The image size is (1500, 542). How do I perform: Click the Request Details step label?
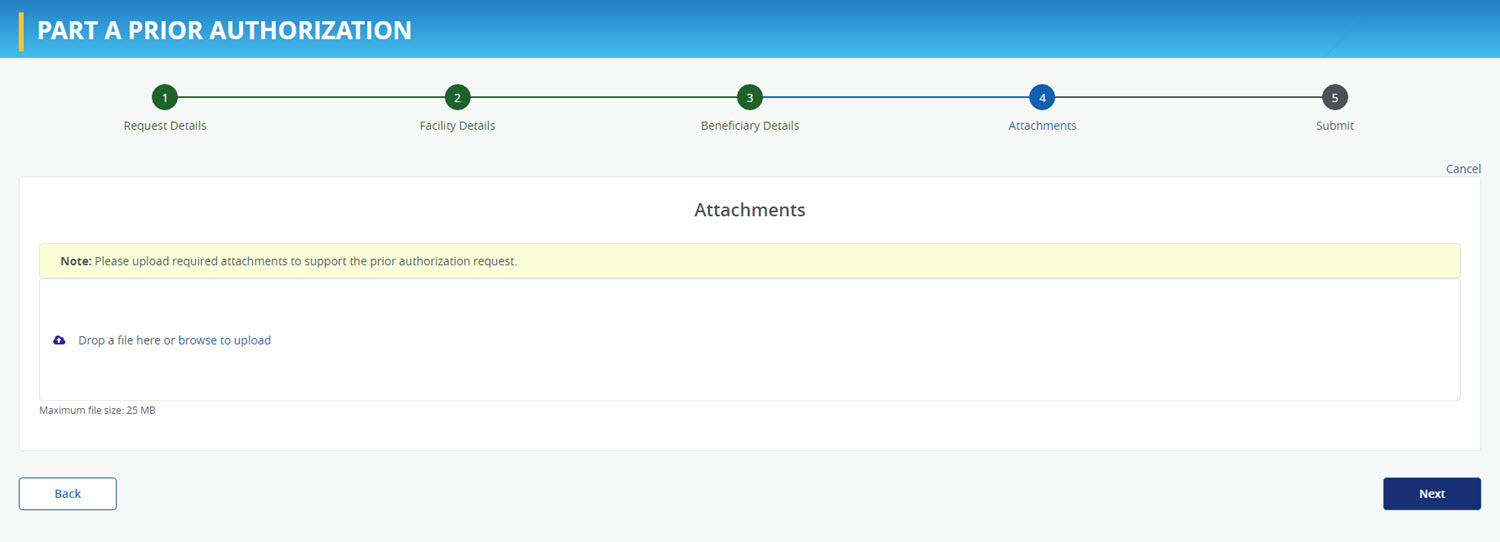tap(165, 126)
